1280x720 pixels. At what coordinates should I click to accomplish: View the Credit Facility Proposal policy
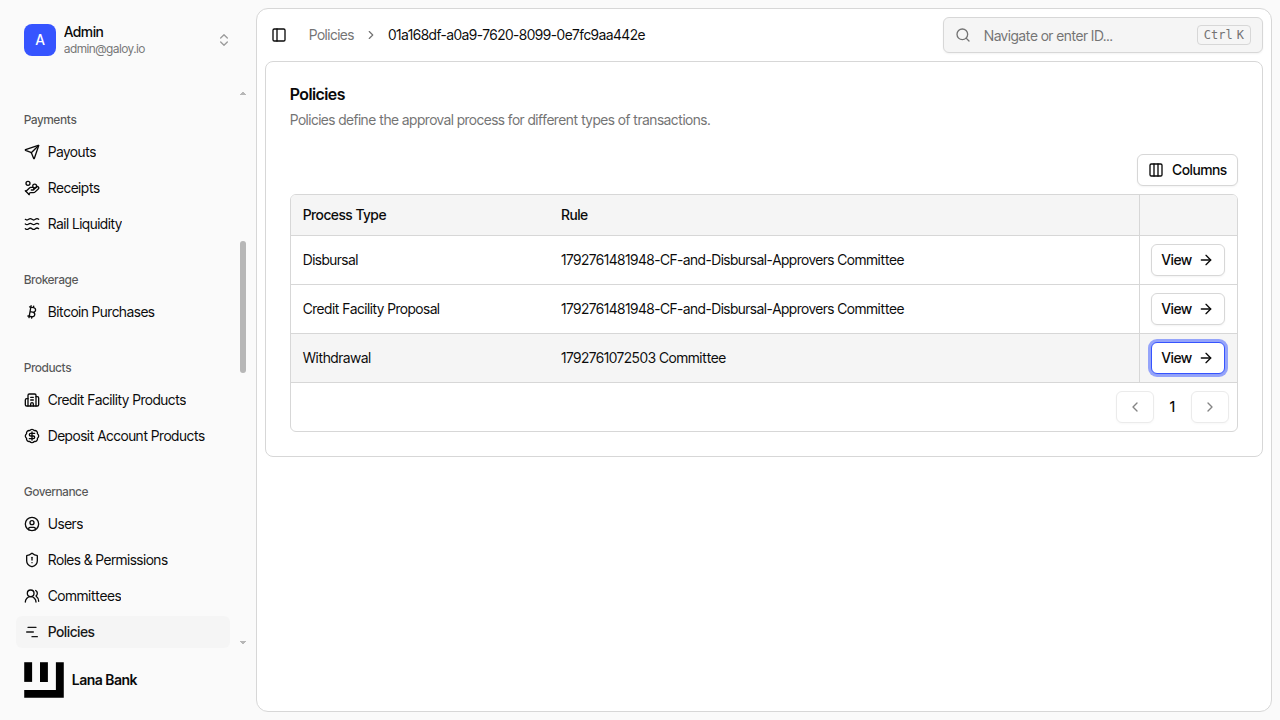coord(1187,309)
